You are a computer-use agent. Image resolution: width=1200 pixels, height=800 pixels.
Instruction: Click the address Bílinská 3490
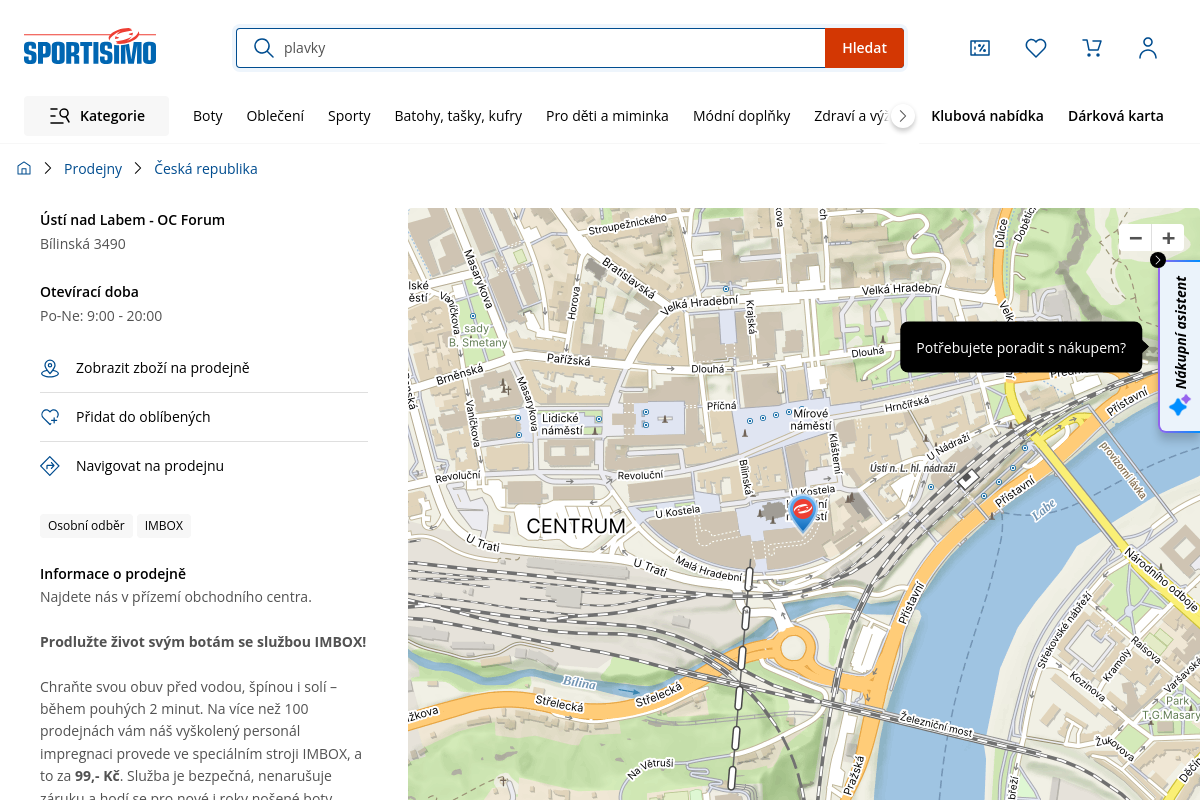tap(83, 243)
